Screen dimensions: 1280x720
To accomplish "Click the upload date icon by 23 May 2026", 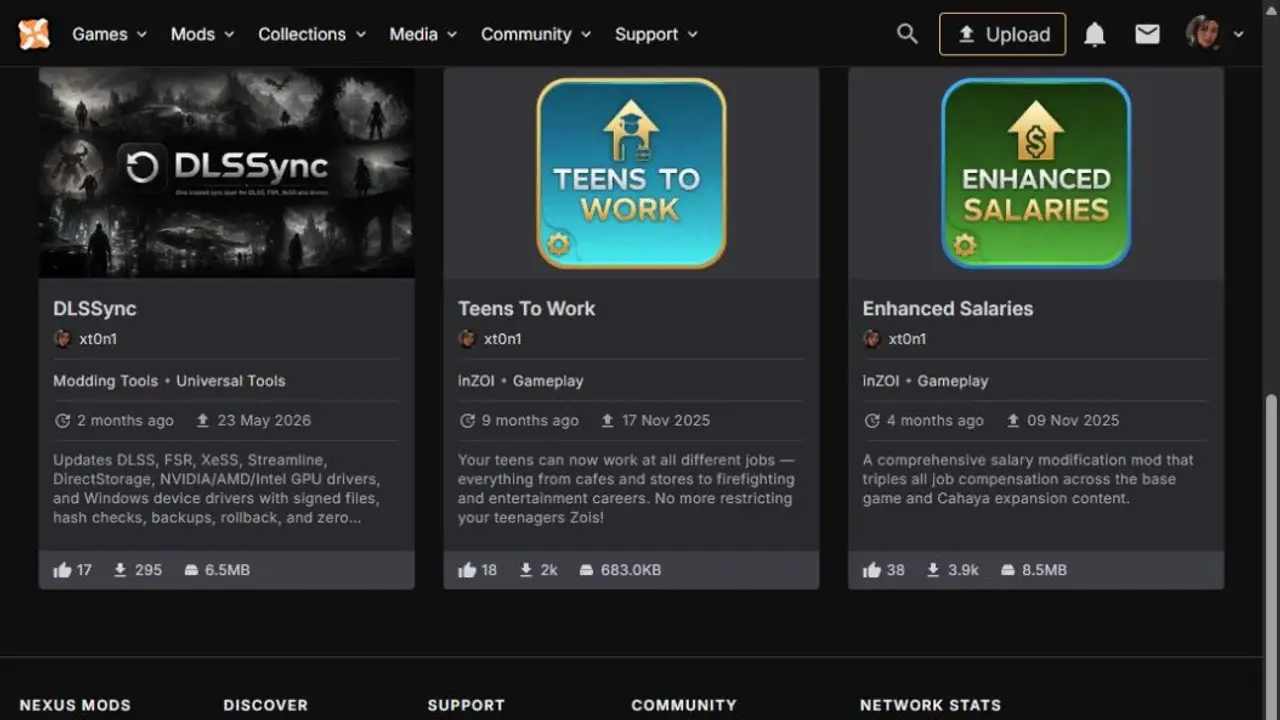I will [202, 421].
